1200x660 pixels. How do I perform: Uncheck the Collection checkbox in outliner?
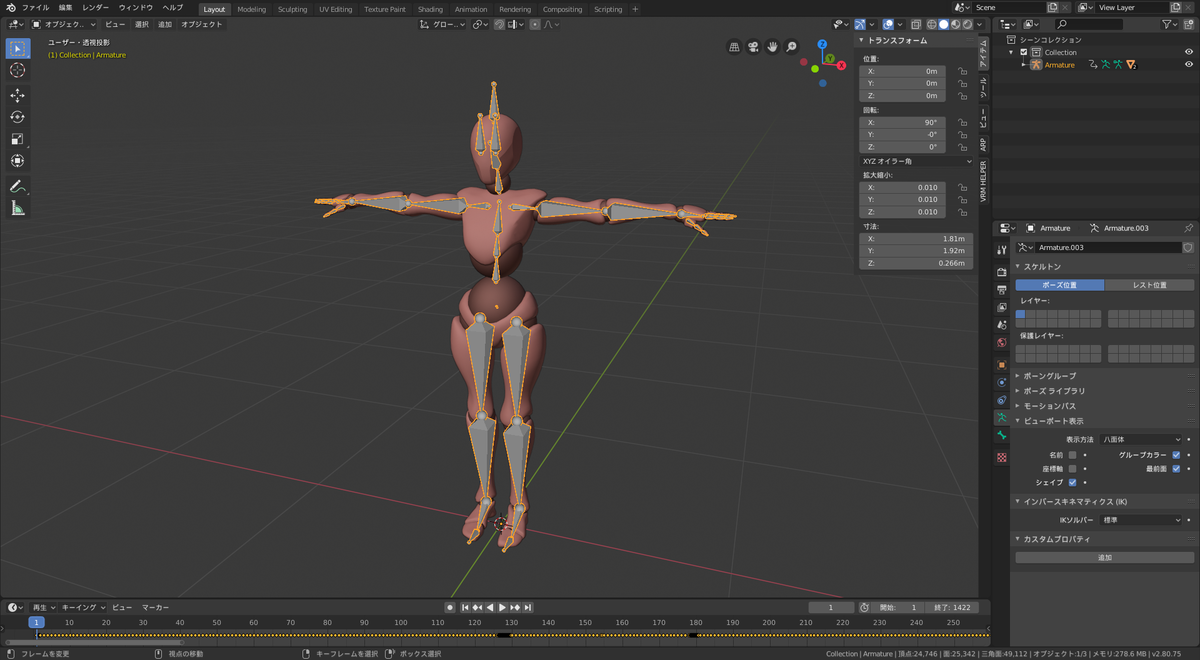click(x=1024, y=52)
